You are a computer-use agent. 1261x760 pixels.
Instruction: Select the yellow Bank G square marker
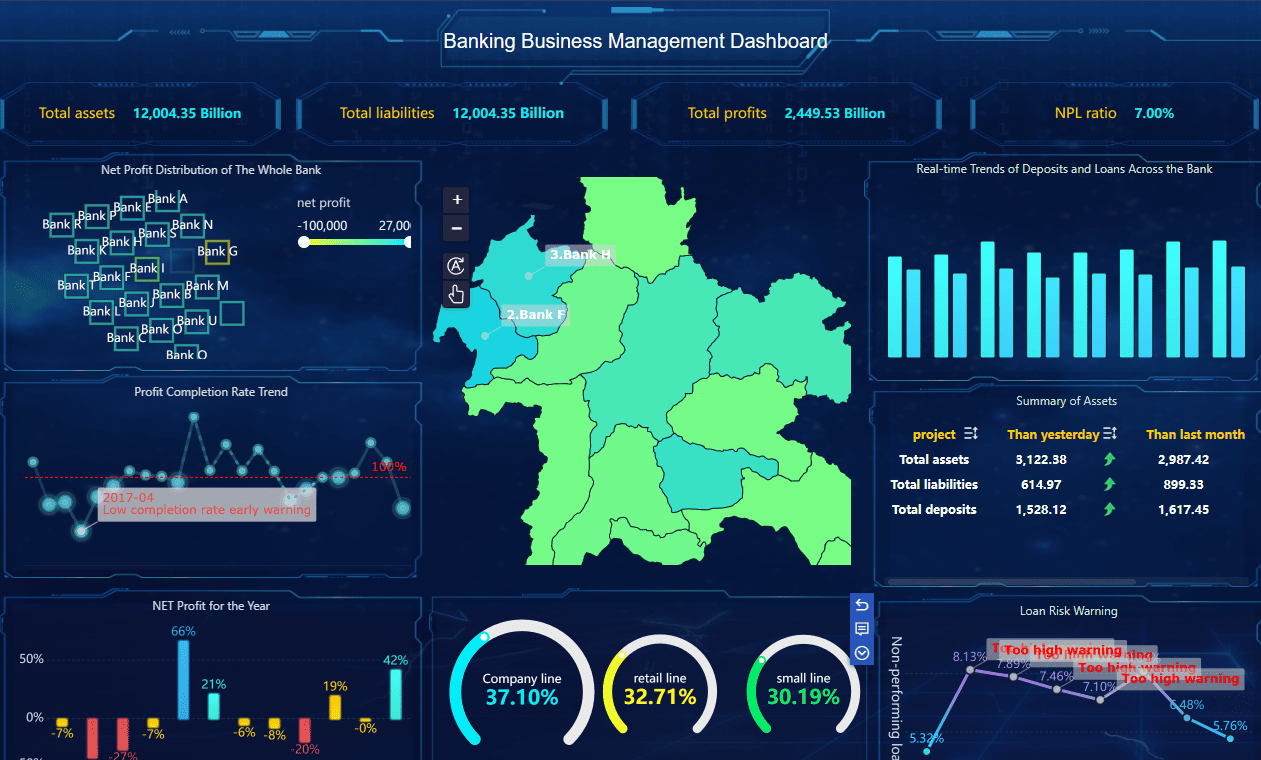[217, 252]
